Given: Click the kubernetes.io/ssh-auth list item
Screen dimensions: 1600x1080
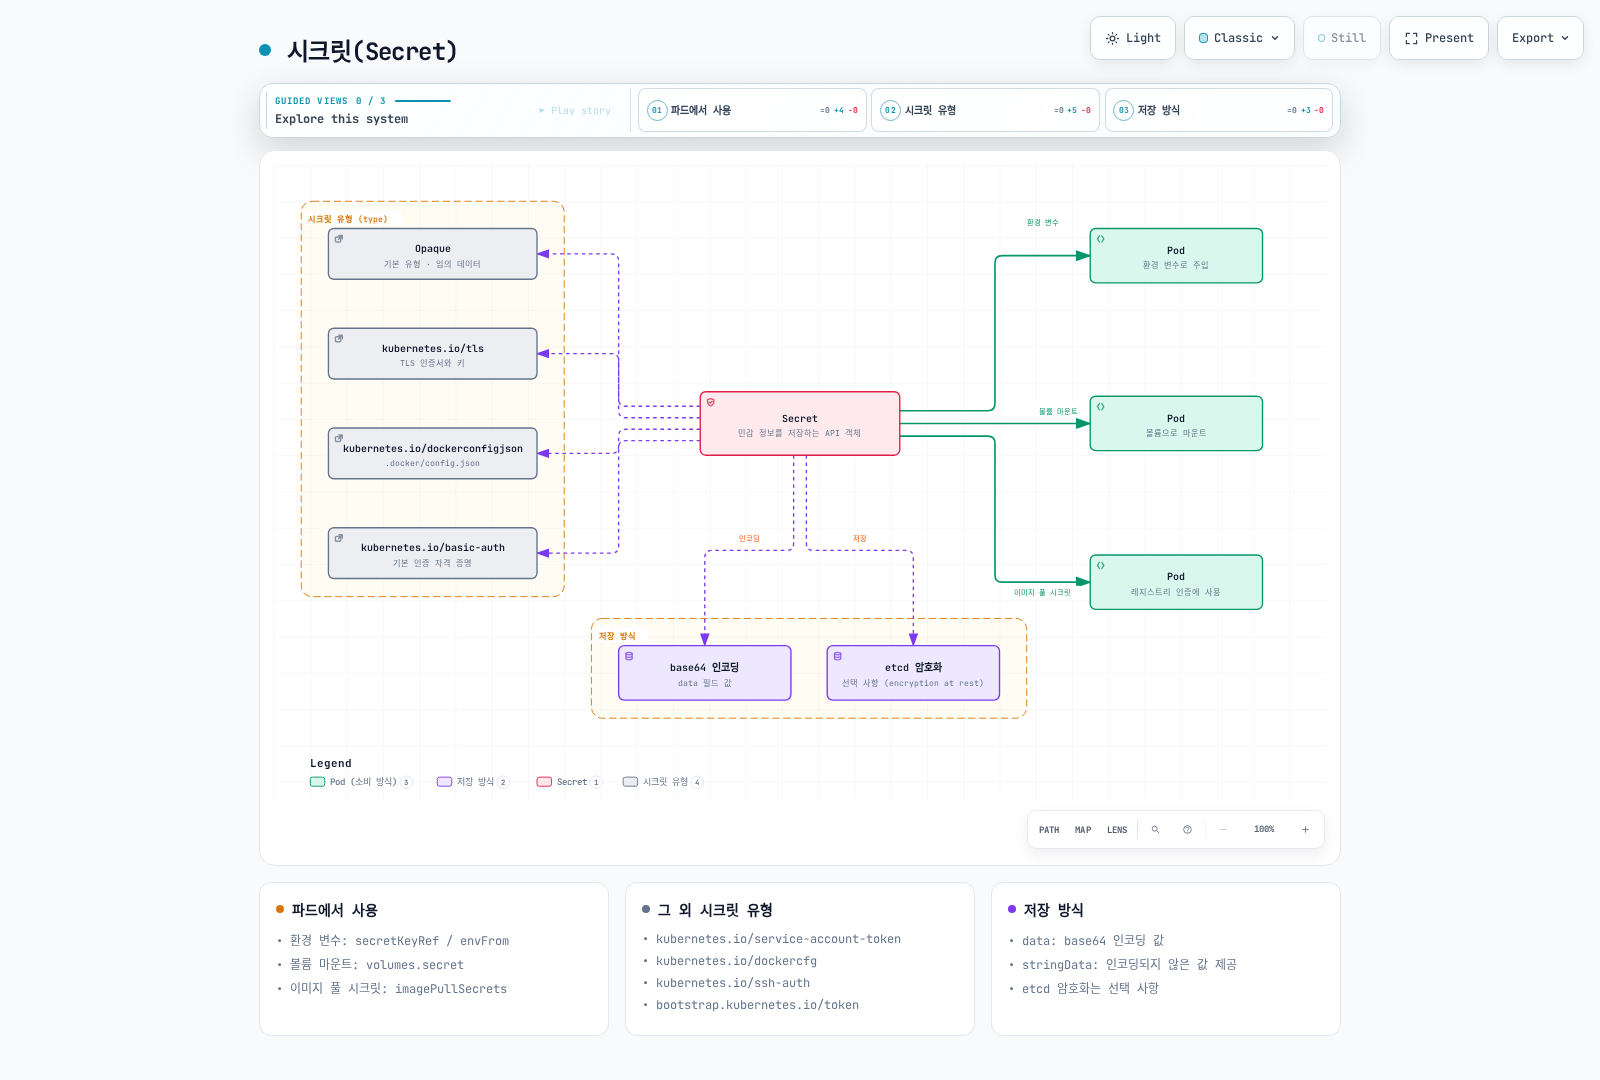Looking at the screenshot, I should click(733, 983).
